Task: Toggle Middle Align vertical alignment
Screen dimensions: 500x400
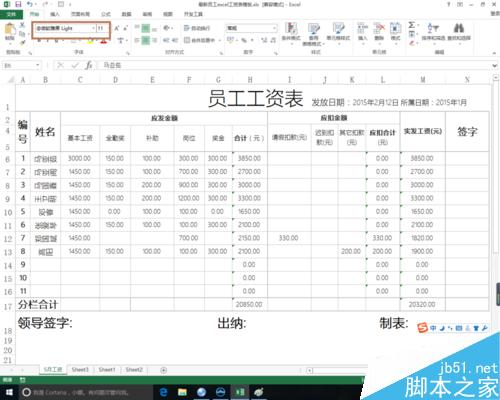Action: [146, 28]
